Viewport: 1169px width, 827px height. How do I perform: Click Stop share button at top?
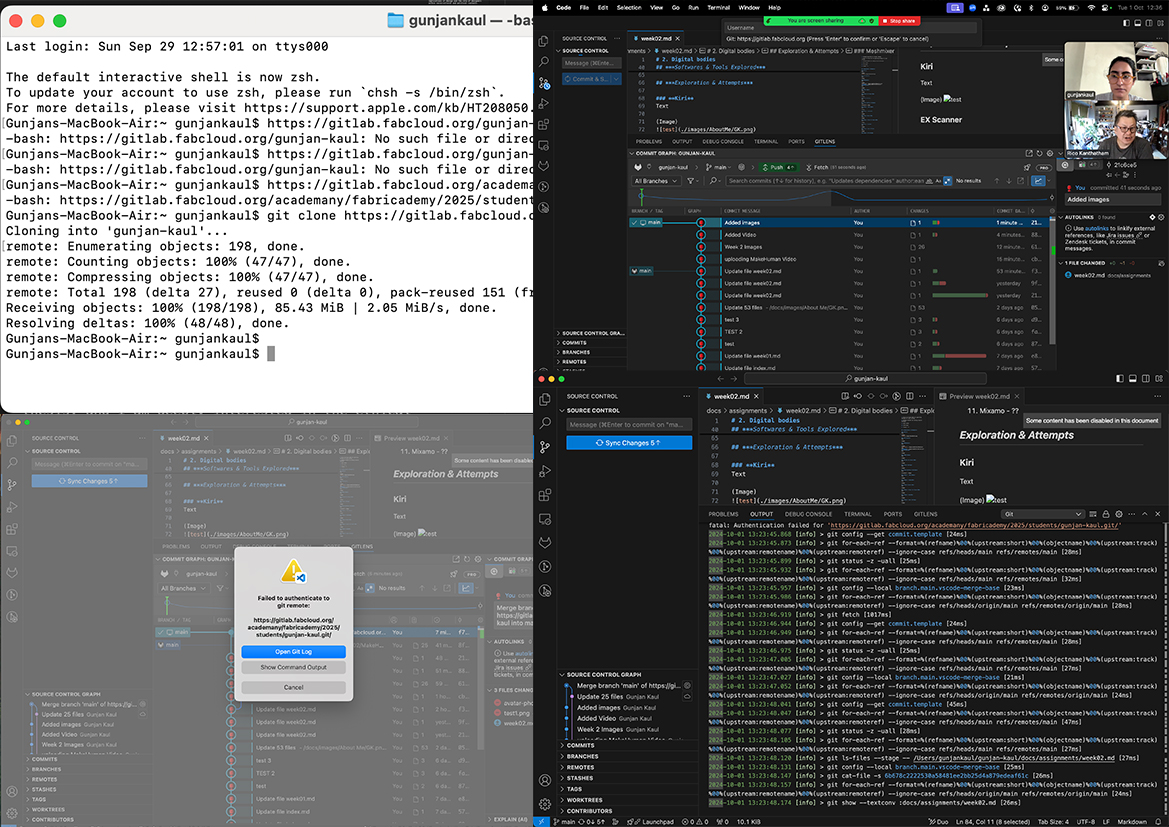[x=899, y=21]
